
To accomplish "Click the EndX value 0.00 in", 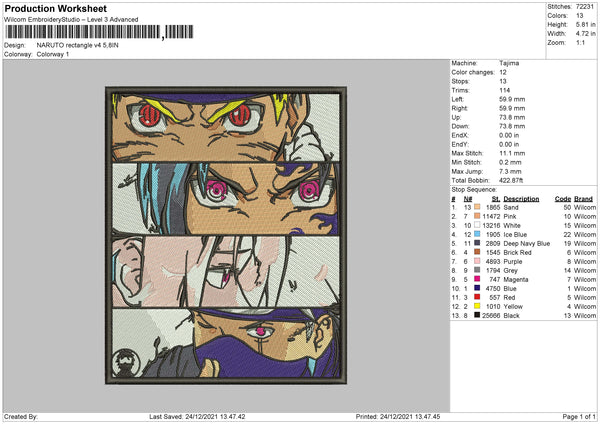I will point(509,135).
